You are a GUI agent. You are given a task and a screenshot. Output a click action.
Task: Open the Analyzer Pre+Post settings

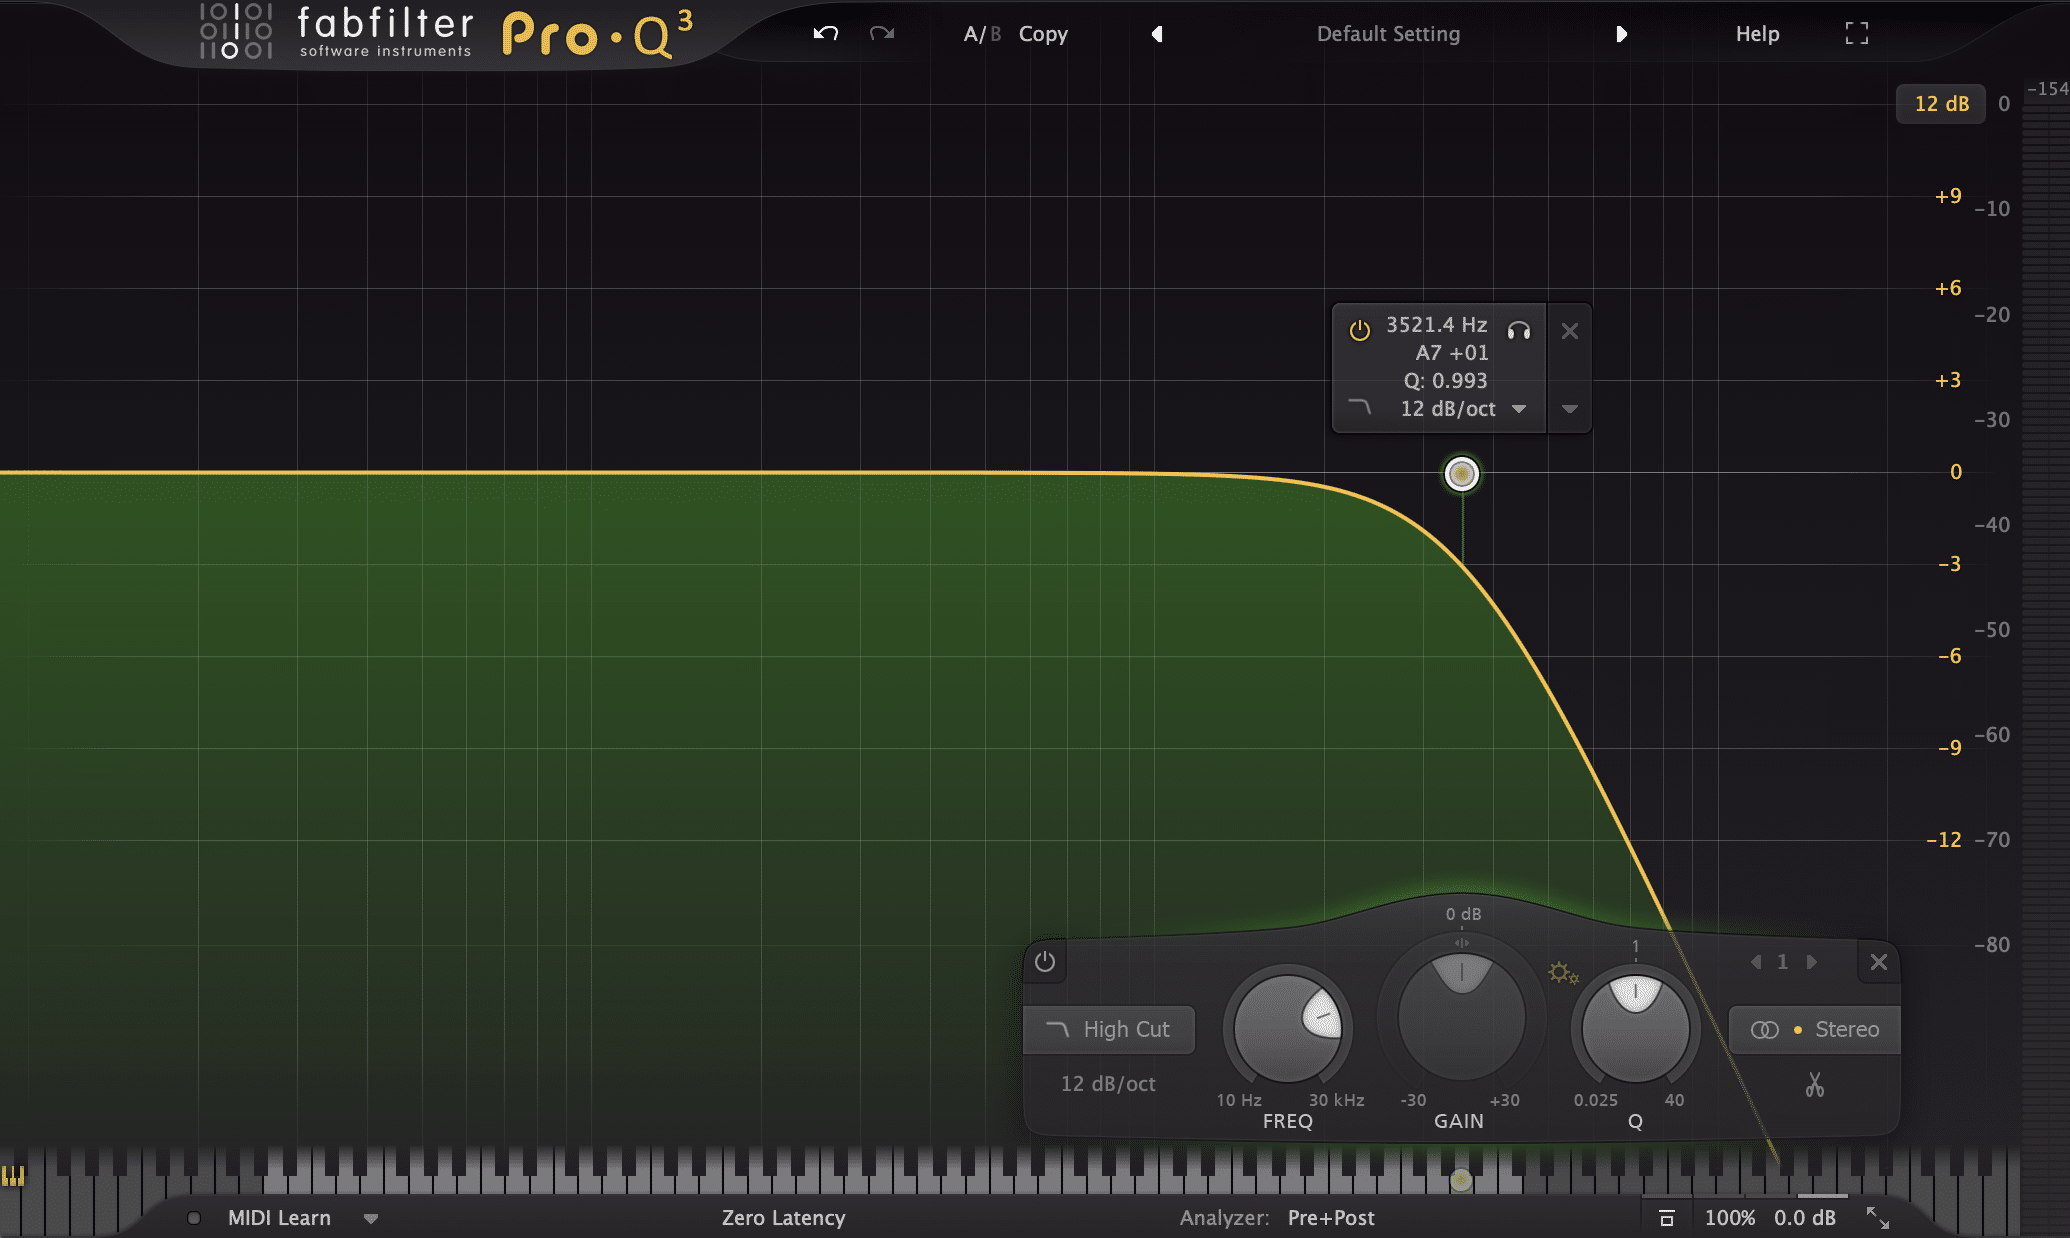(1331, 1218)
